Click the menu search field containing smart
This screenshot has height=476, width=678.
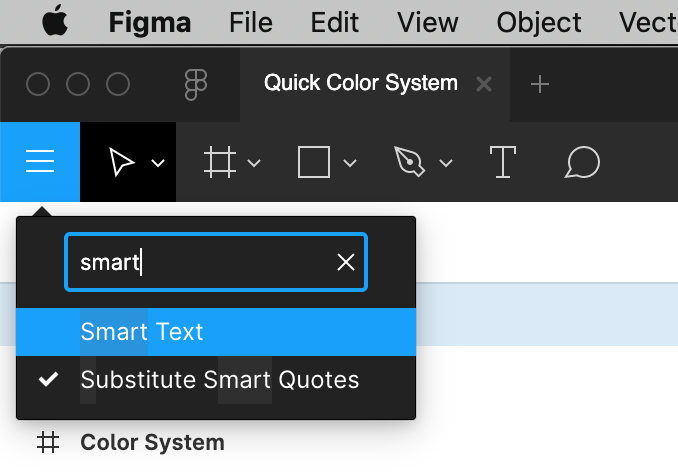(216, 262)
